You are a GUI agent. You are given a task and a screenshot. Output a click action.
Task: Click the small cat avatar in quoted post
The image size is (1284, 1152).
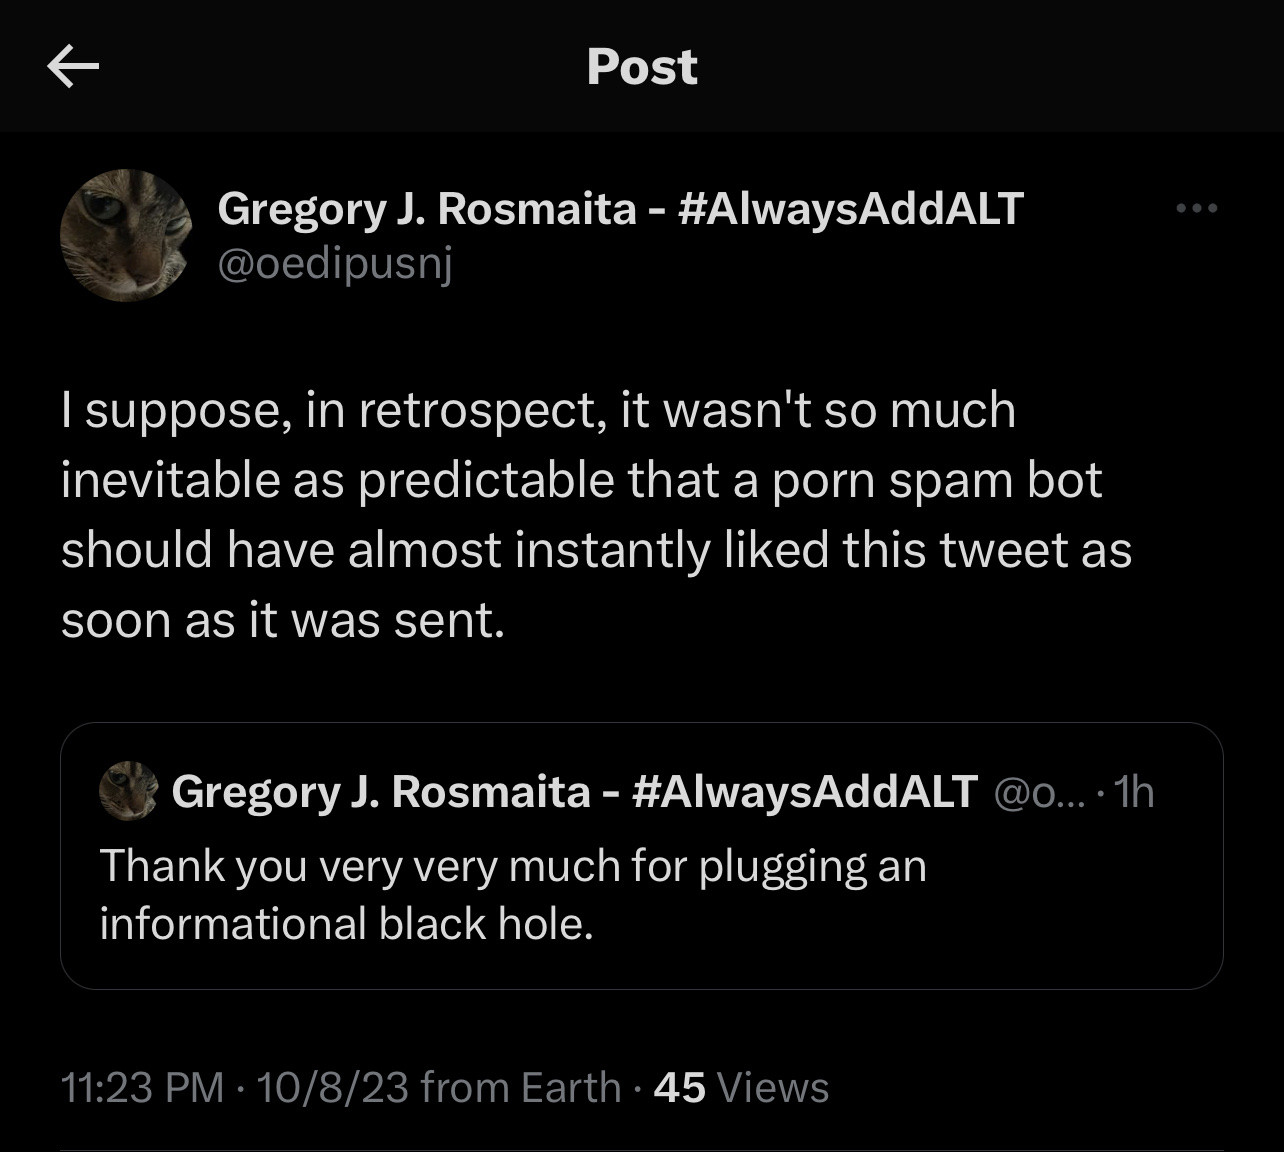coord(129,791)
